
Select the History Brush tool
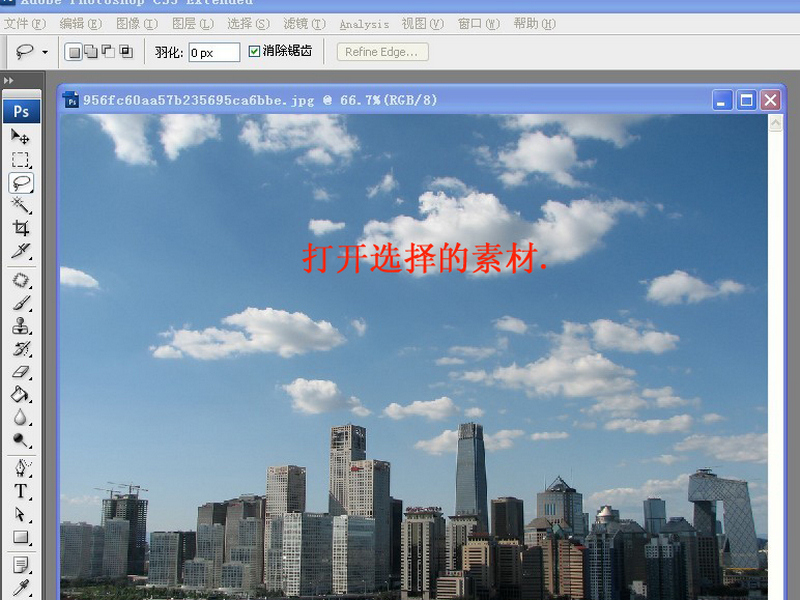pos(20,348)
